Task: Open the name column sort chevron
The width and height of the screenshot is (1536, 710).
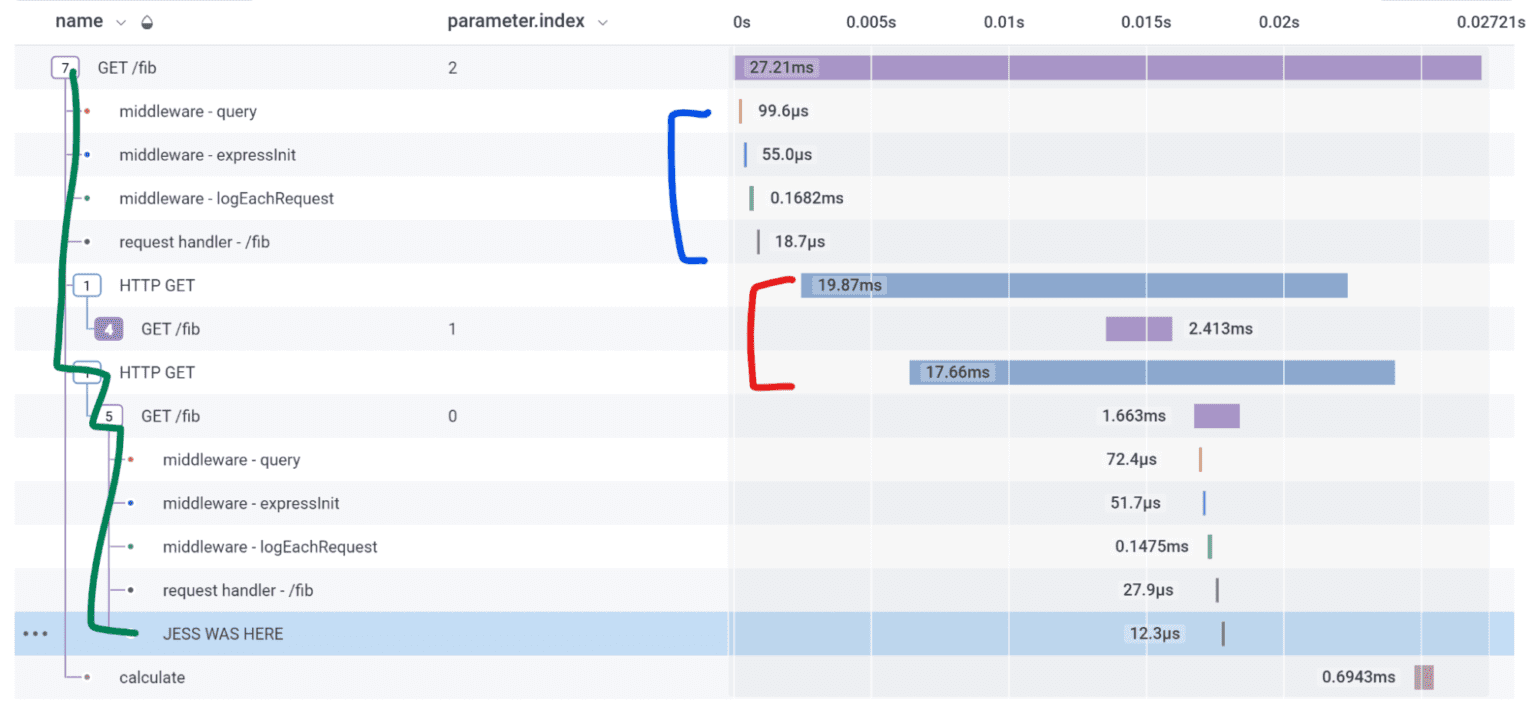Action: (122, 22)
